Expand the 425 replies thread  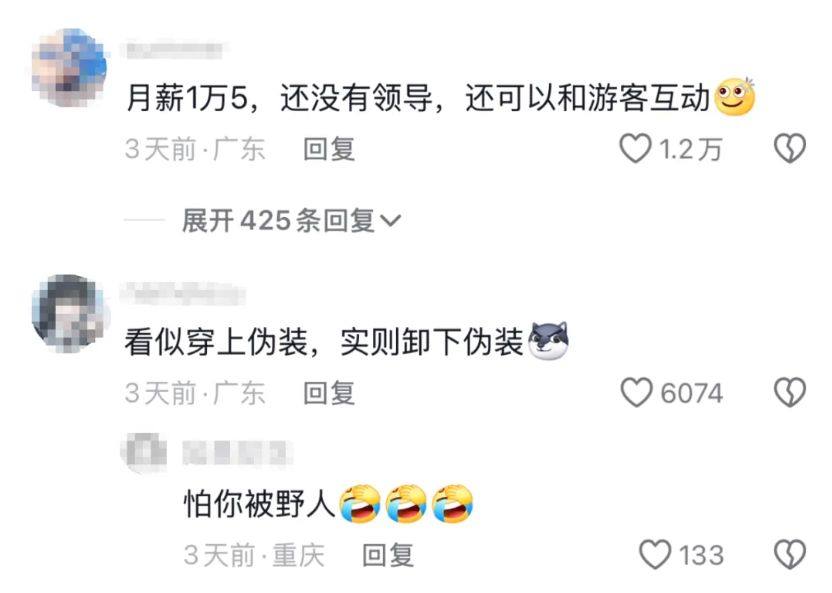(x=291, y=220)
